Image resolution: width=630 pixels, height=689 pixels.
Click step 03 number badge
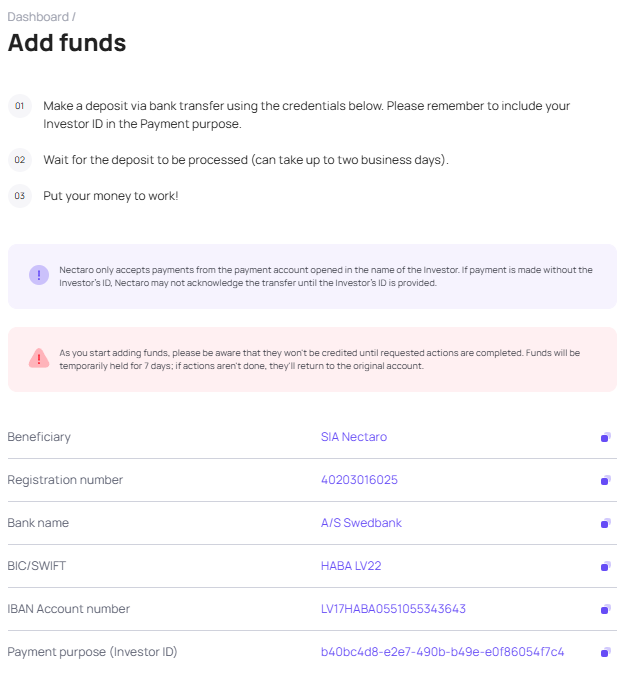point(20,196)
